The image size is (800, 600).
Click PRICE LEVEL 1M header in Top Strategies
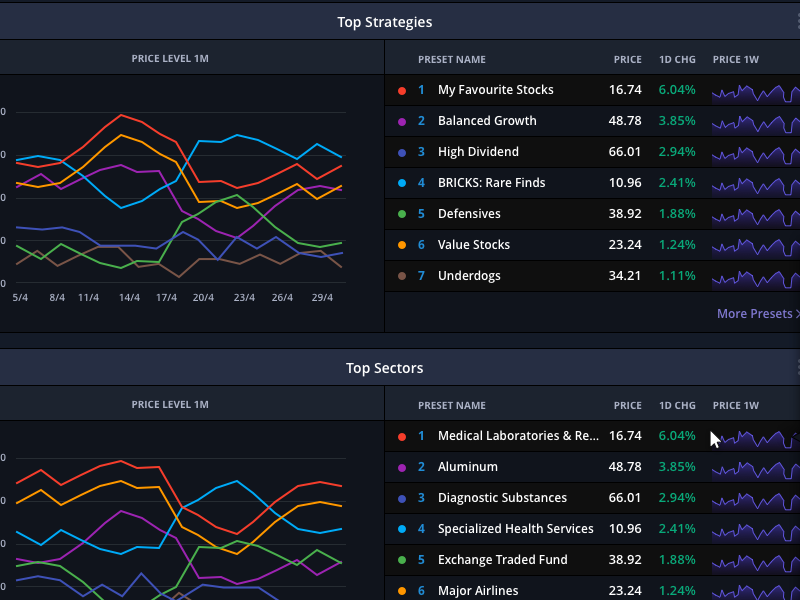pyautogui.click(x=170, y=59)
